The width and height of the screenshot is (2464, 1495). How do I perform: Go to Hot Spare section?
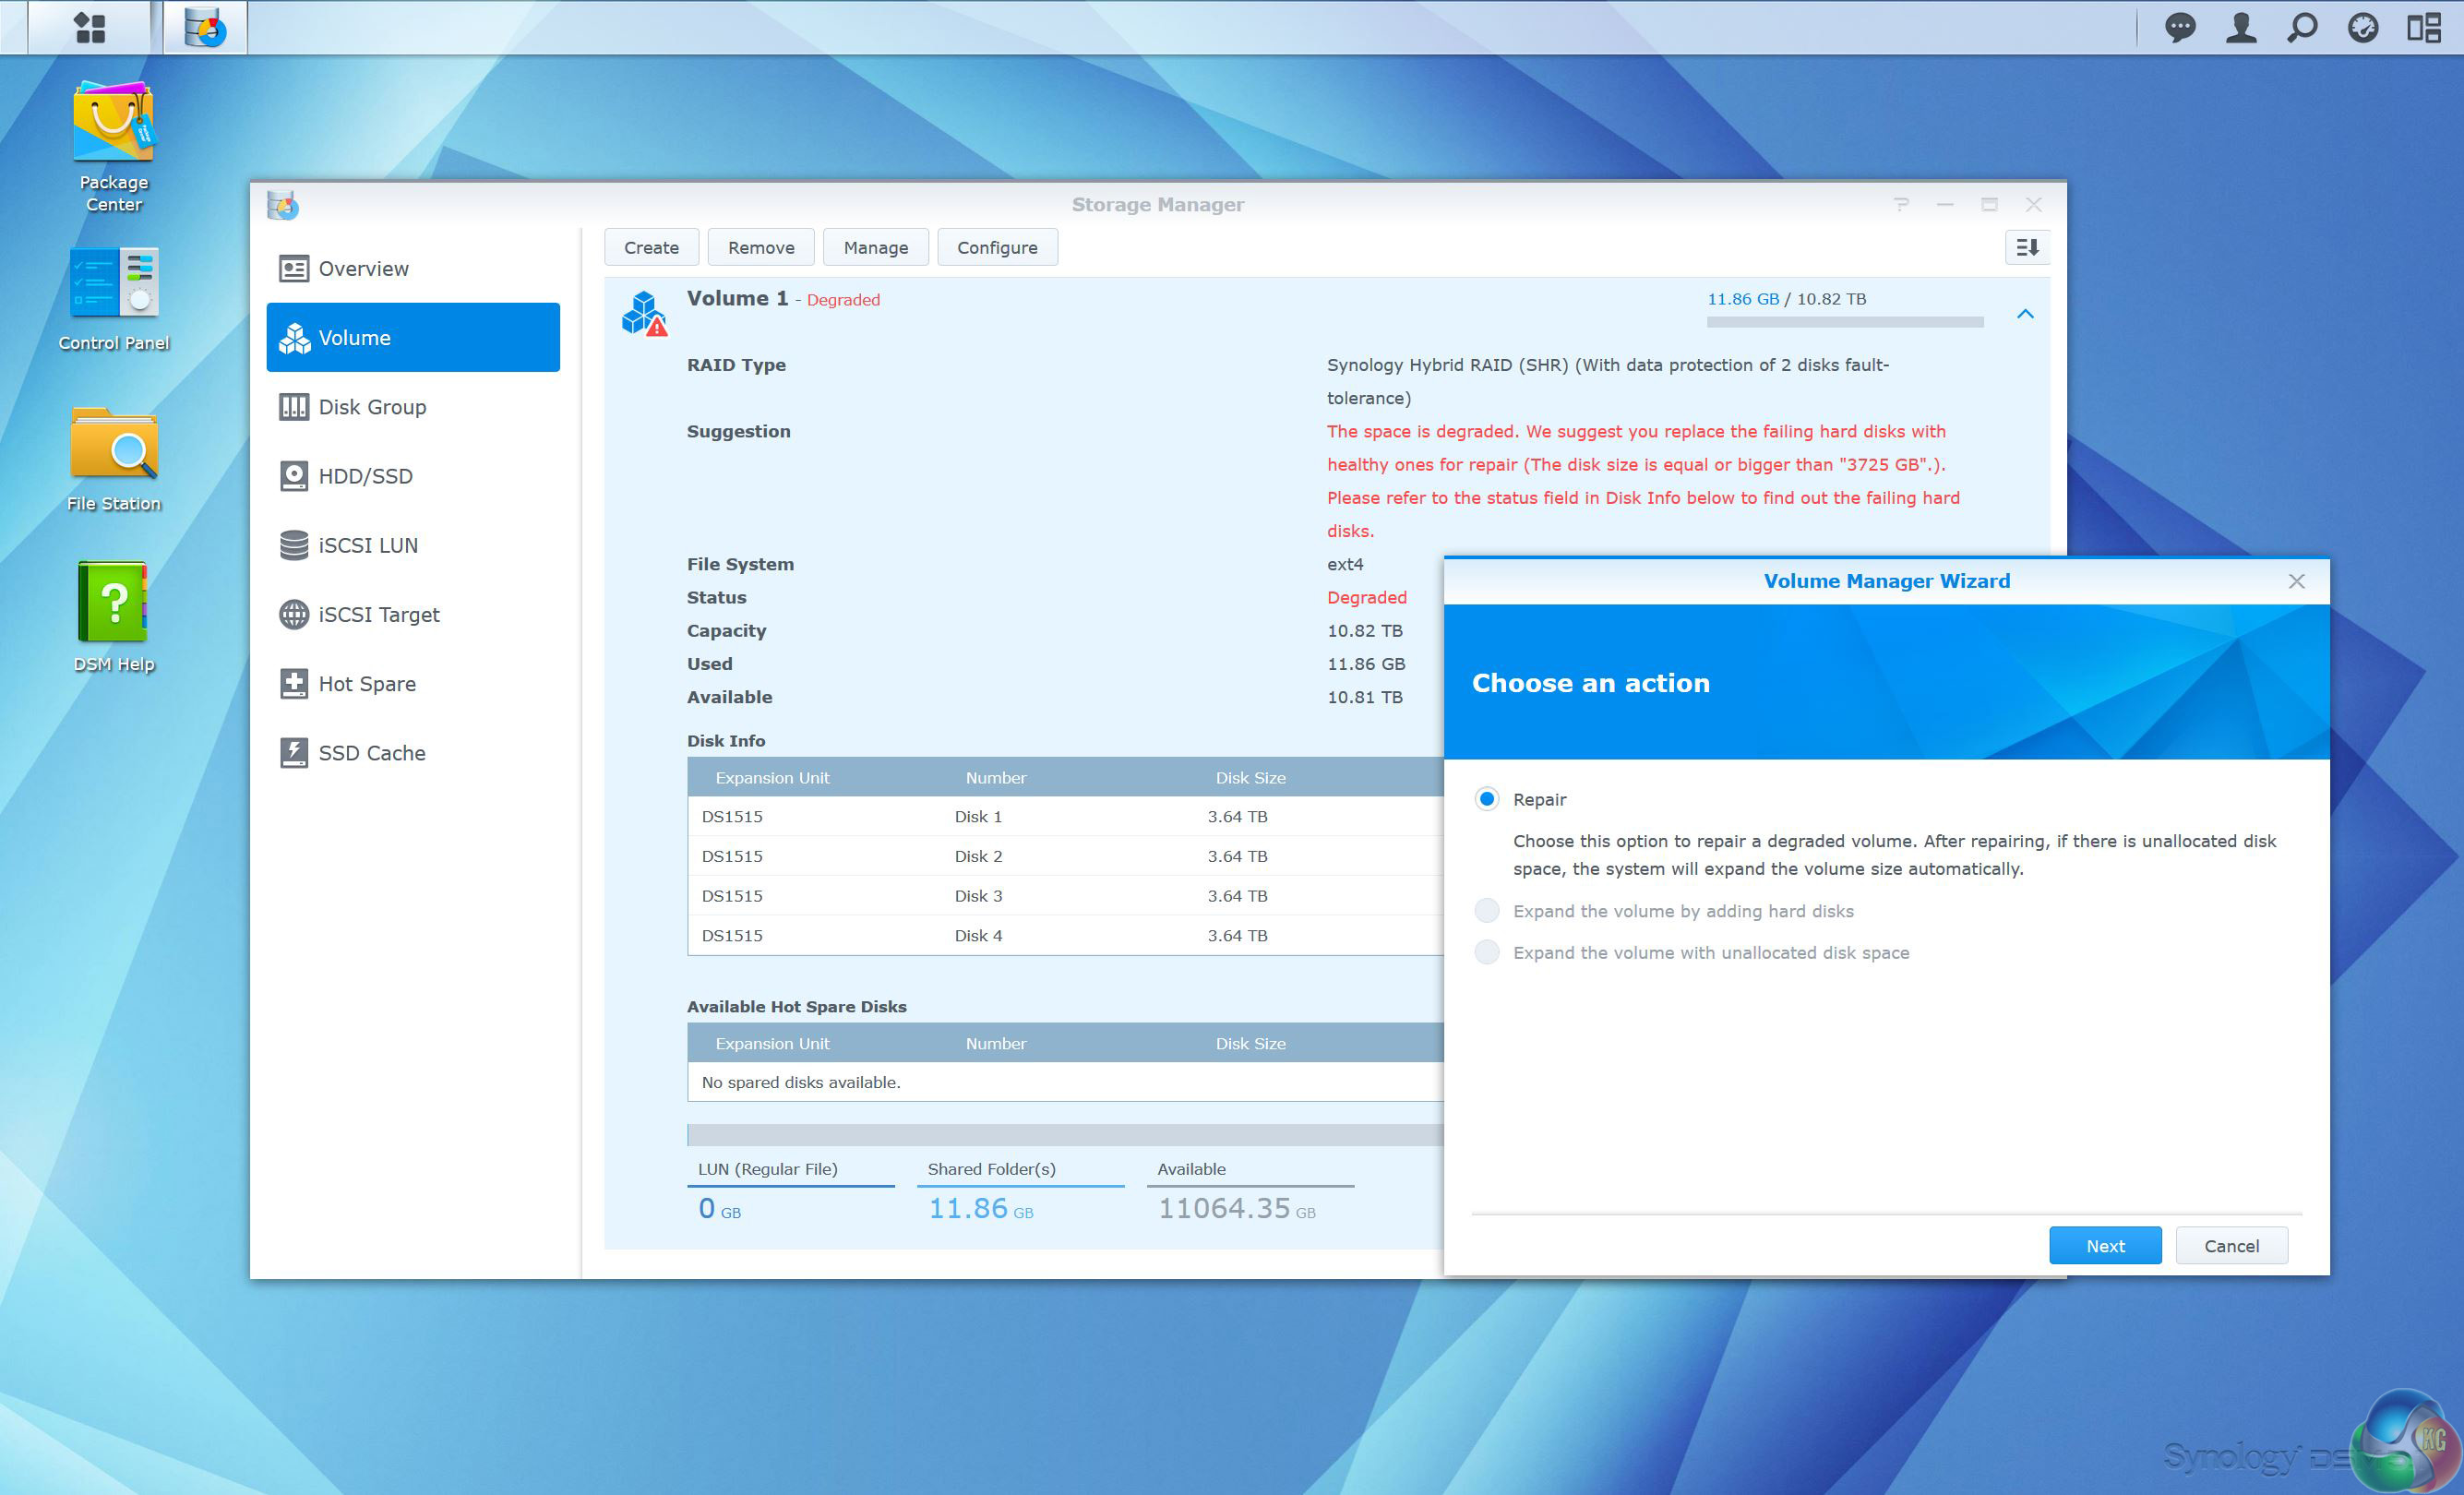(x=366, y=684)
